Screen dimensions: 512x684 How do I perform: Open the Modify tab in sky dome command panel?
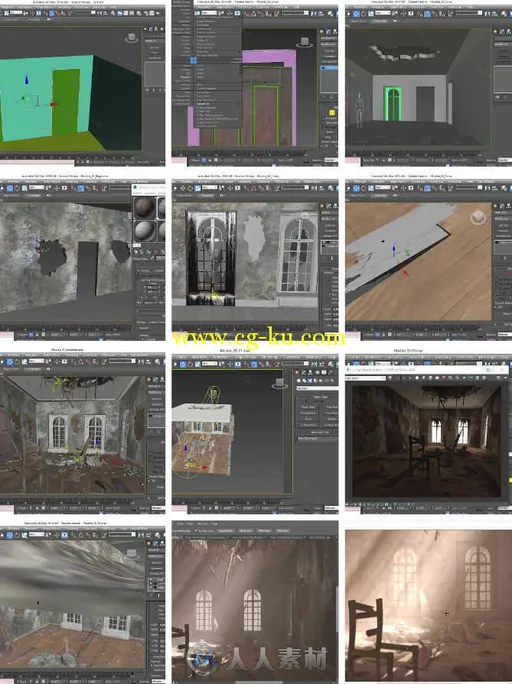tap(157, 543)
